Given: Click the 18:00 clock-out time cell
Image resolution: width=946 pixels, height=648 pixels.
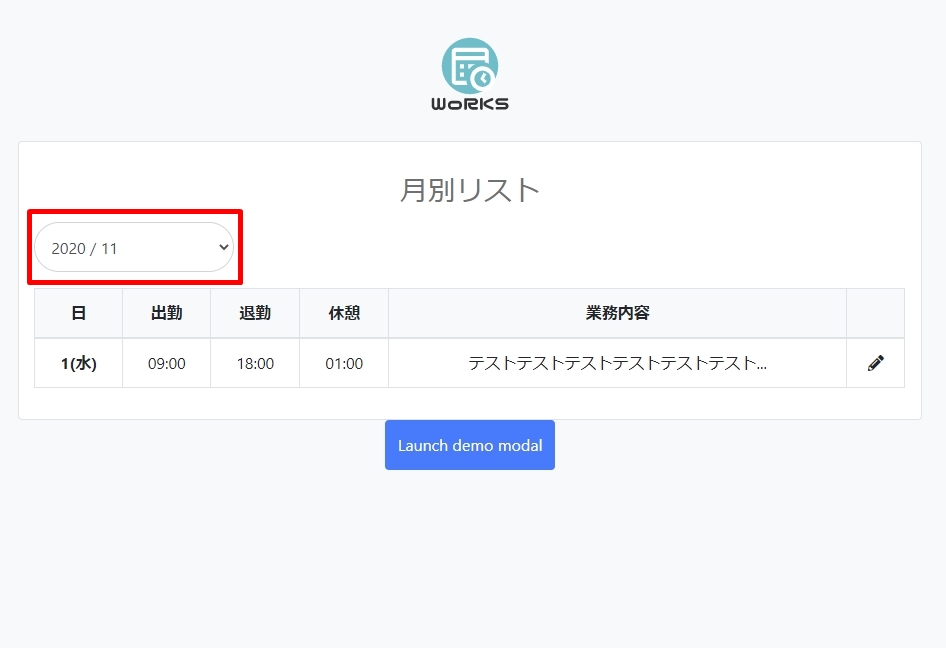Looking at the screenshot, I should [x=255, y=363].
